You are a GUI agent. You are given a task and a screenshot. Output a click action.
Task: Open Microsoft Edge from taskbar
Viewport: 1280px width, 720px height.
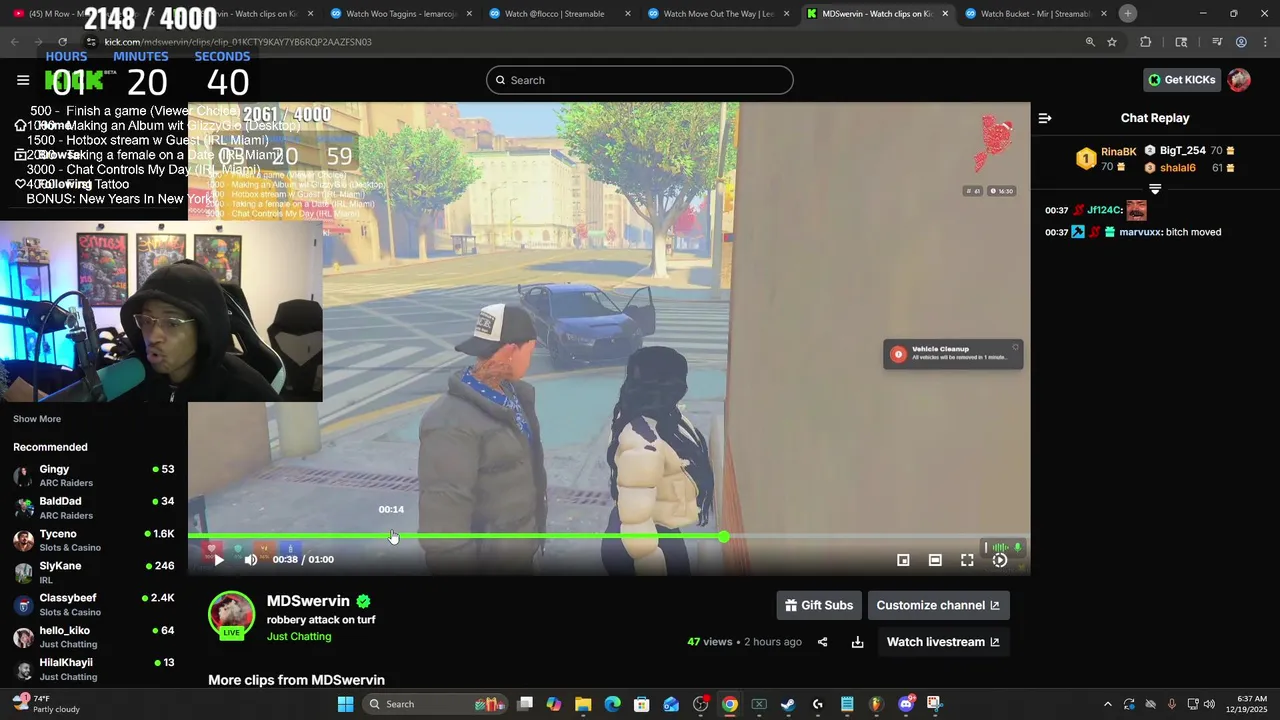[x=612, y=704]
